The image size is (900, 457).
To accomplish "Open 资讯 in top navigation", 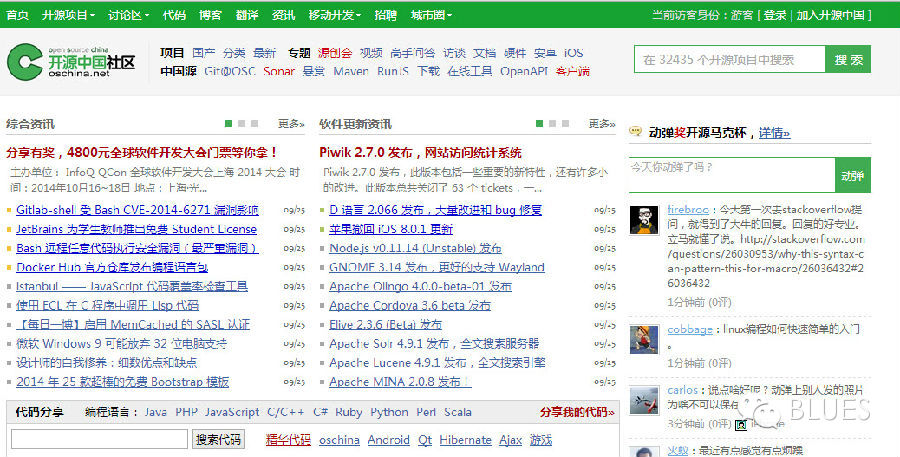I will click(x=284, y=15).
